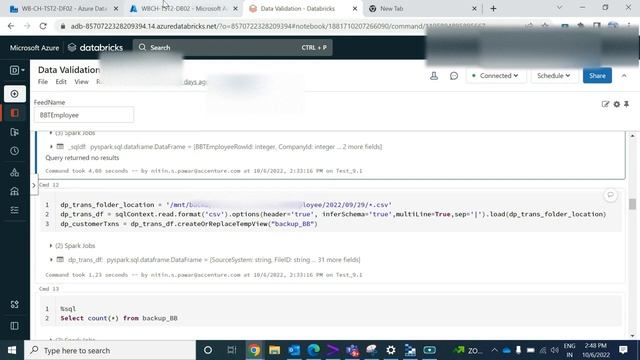This screenshot has width=640, height=360.
Task: Toggle the sidebar collapse panel icon
Action: point(15,326)
